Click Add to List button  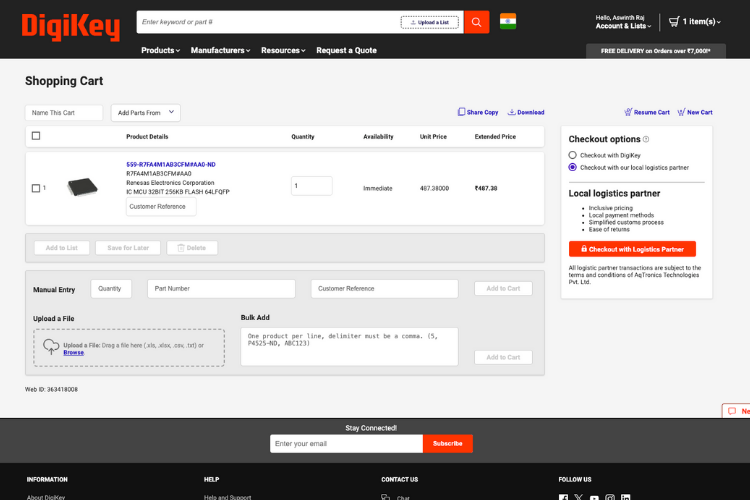coord(62,248)
